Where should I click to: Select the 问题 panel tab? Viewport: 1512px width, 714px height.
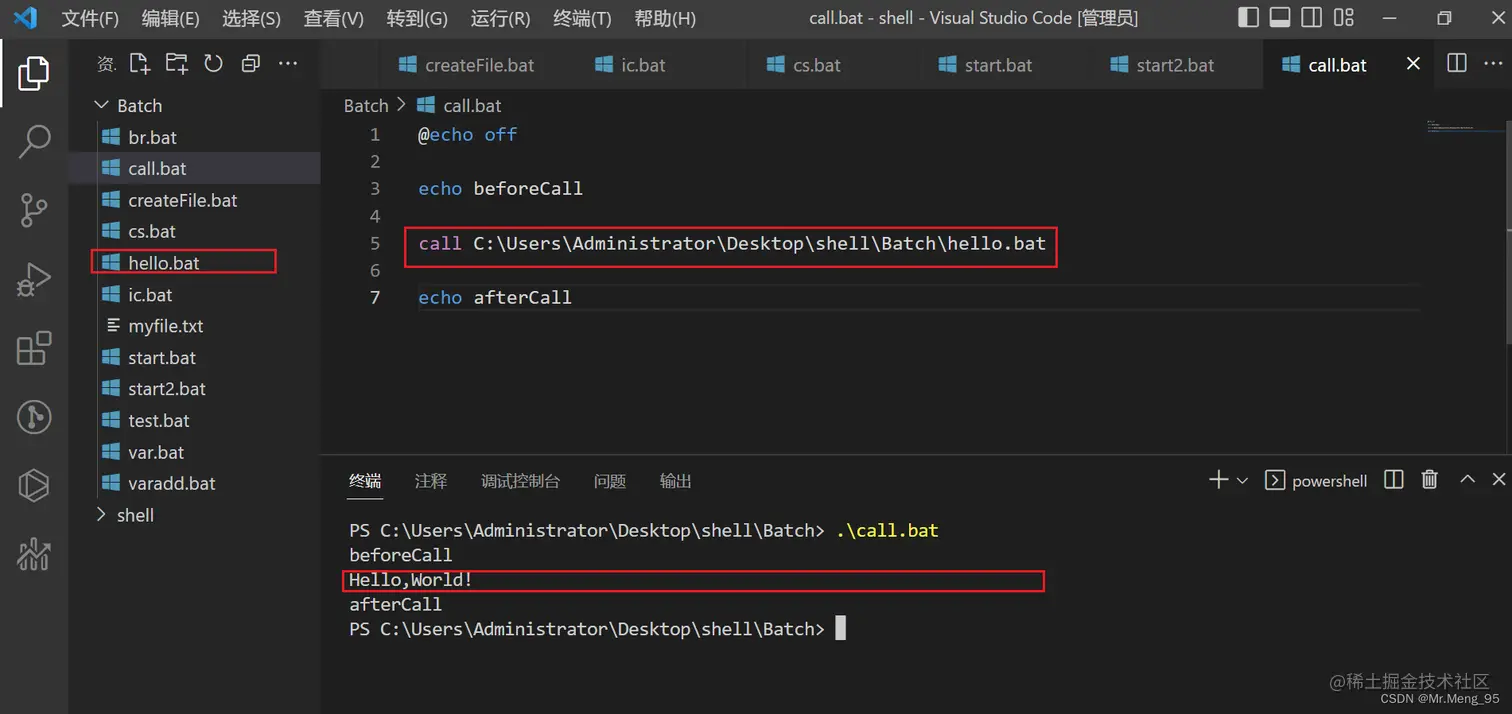(x=610, y=481)
